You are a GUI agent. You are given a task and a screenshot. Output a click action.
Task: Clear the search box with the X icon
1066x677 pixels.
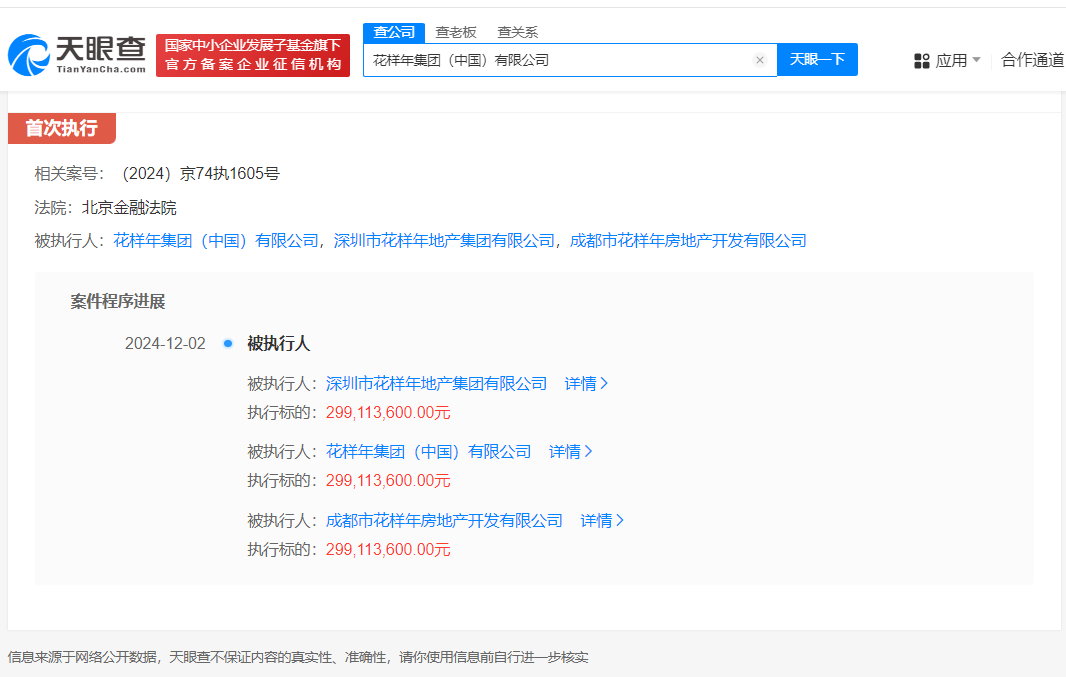(760, 60)
